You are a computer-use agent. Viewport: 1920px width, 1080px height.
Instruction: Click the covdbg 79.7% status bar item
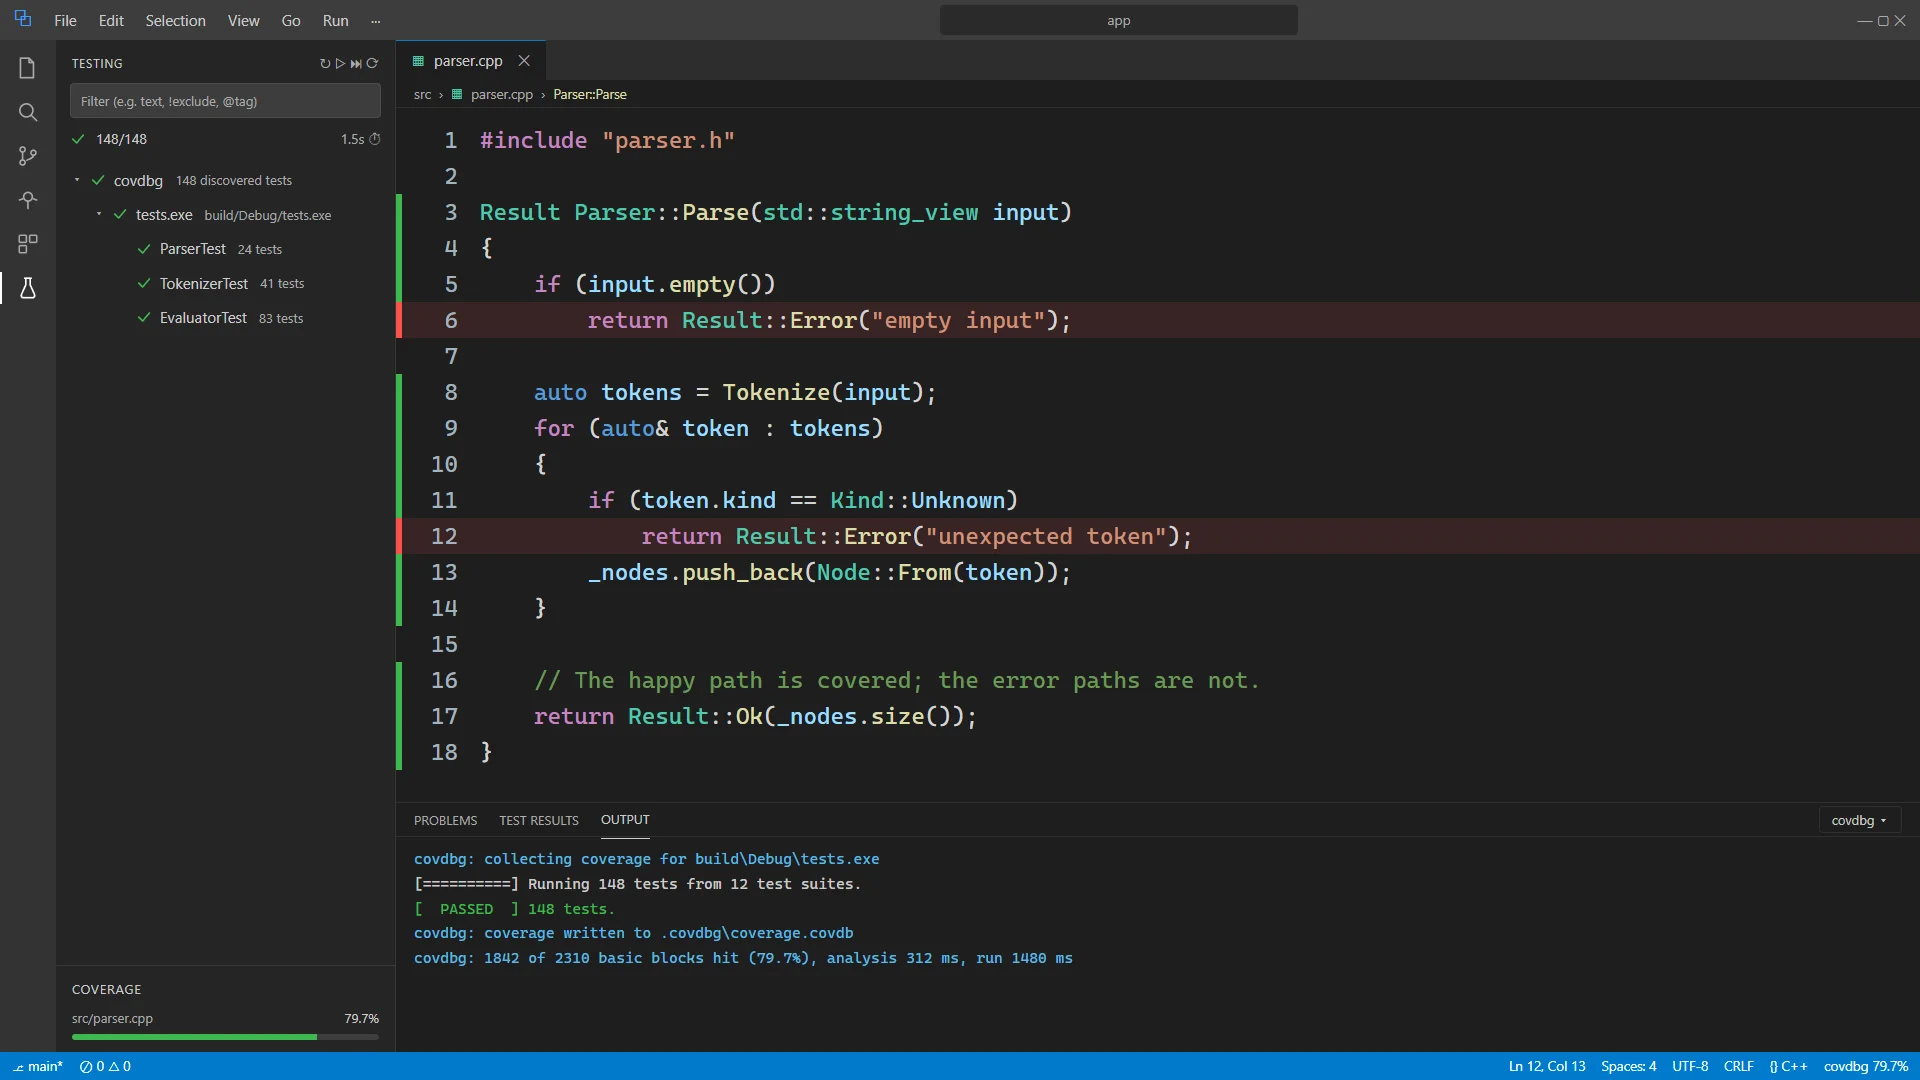tap(1865, 1066)
